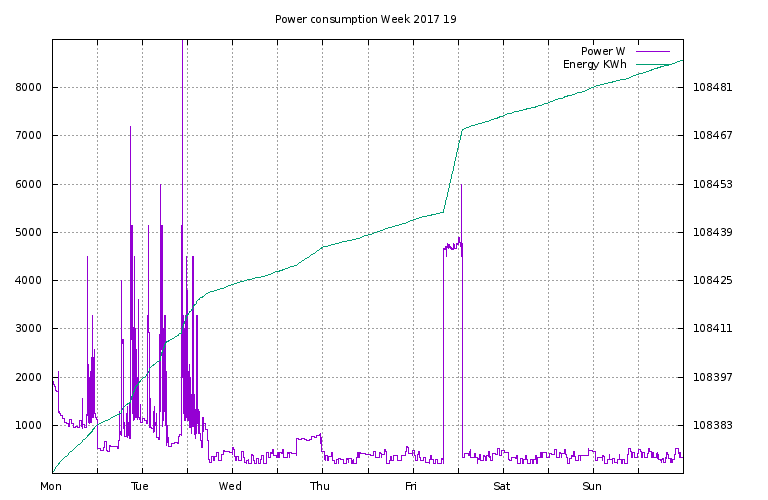The height and width of the screenshot is (500, 768).
Task: Click the left axis value 4000
Action: point(28,280)
